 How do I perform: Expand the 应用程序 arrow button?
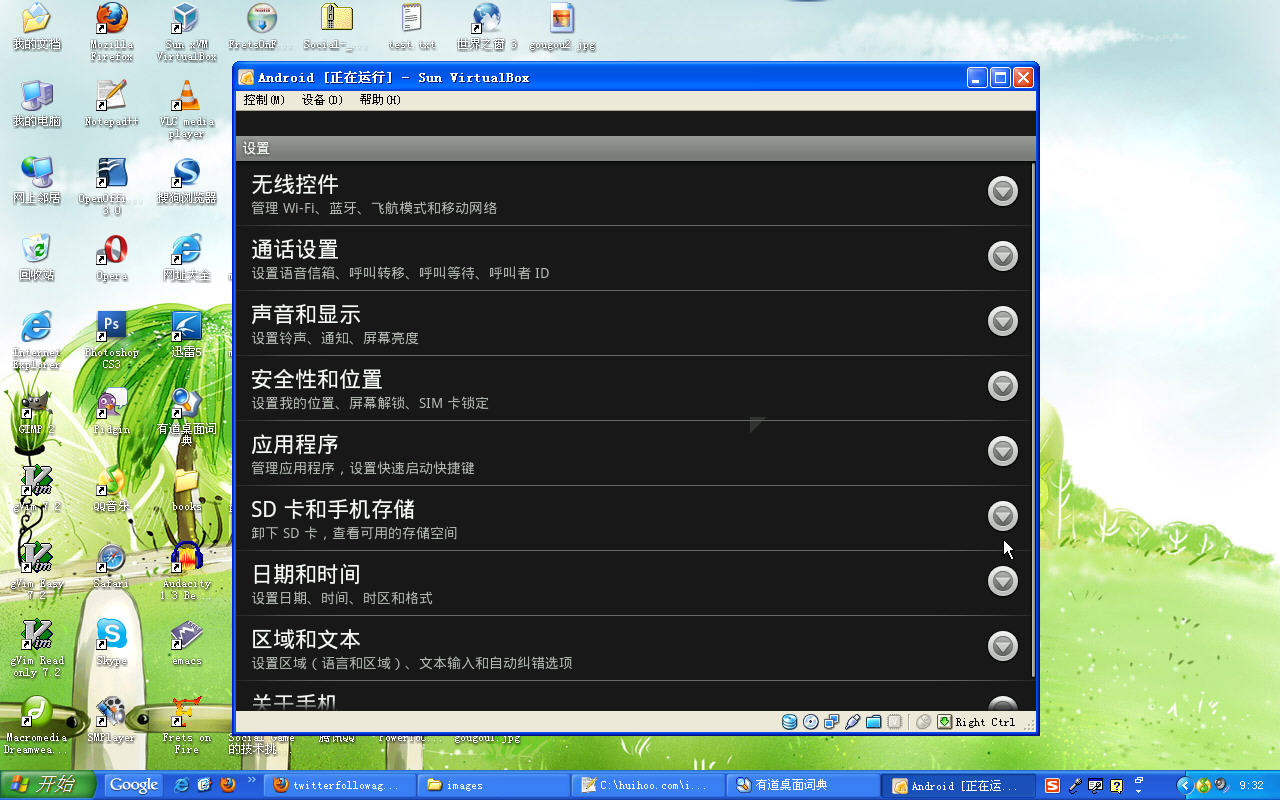point(1002,451)
